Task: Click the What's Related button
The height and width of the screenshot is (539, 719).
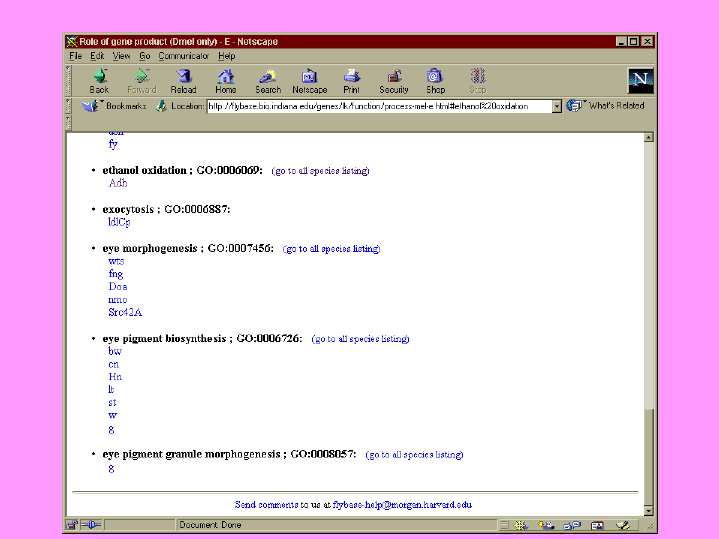Action: coord(607,106)
